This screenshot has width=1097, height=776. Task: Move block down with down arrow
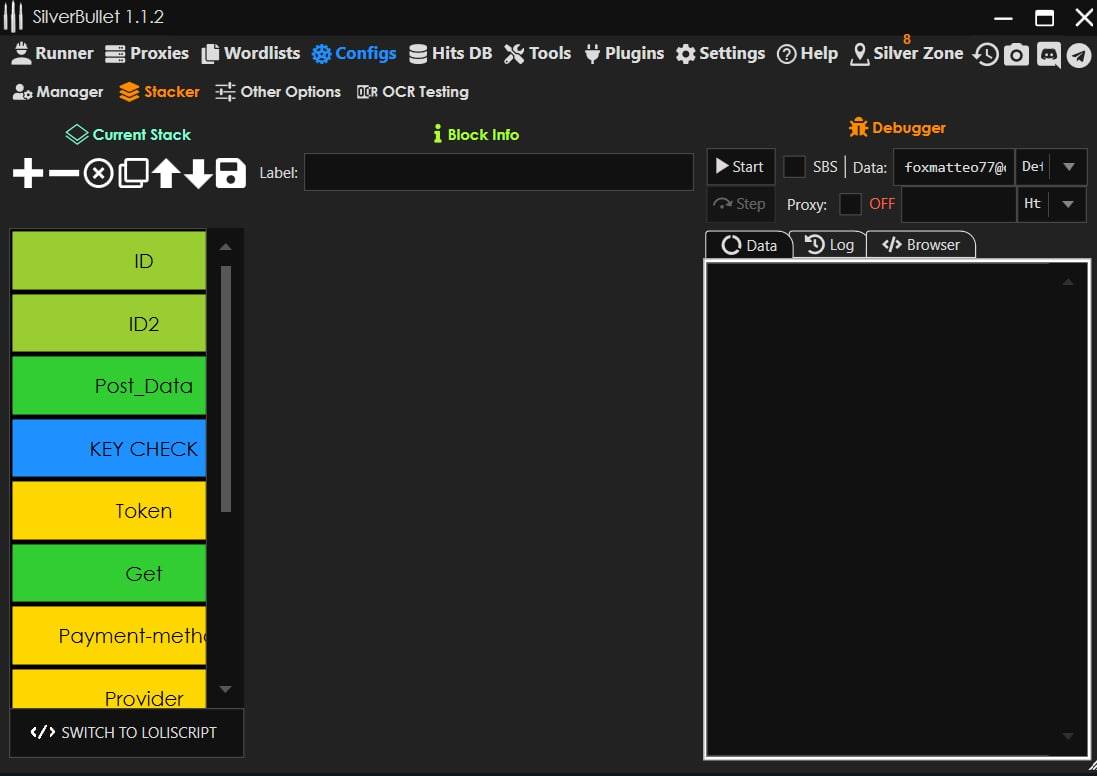pyautogui.click(x=199, y=173)
